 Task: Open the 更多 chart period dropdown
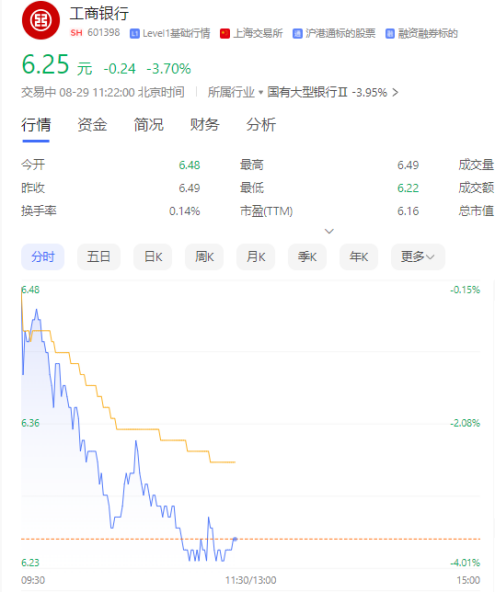(x=418, y=257)
